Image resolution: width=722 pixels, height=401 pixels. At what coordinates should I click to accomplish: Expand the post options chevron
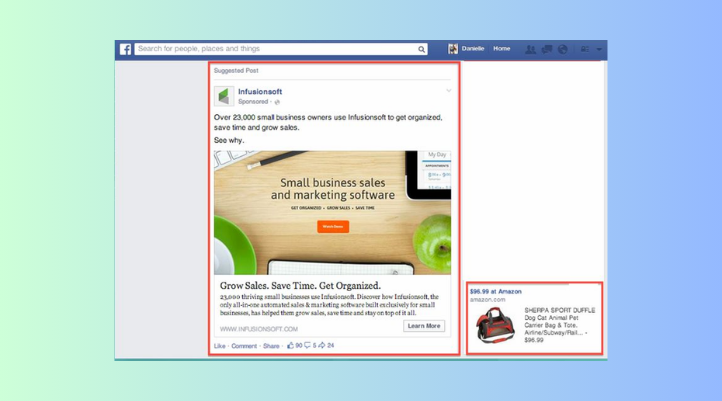tap(448, 91)
